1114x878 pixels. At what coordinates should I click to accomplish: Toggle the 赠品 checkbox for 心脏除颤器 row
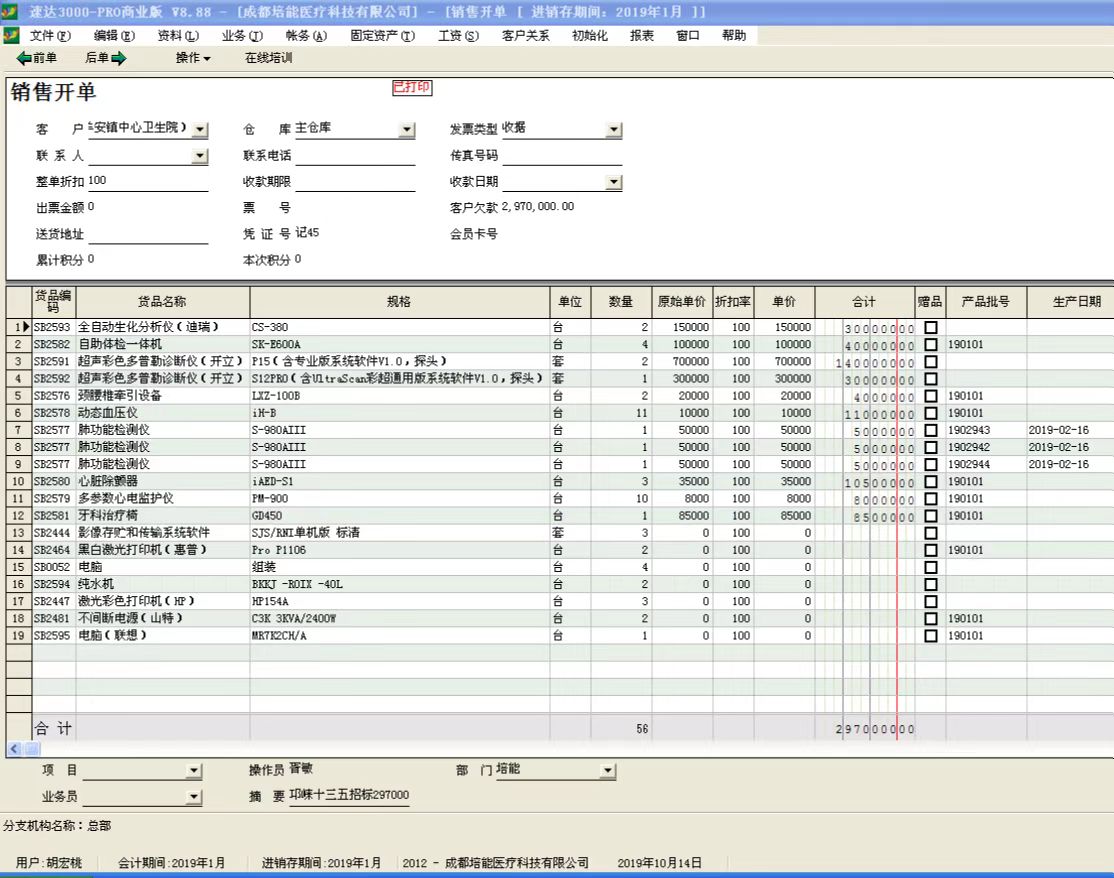tap(931, 481)
